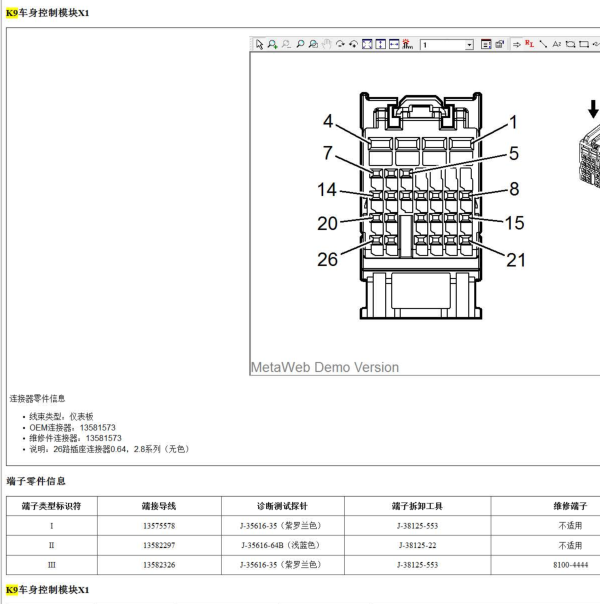Select the hand pan tool

click(327, 44)
